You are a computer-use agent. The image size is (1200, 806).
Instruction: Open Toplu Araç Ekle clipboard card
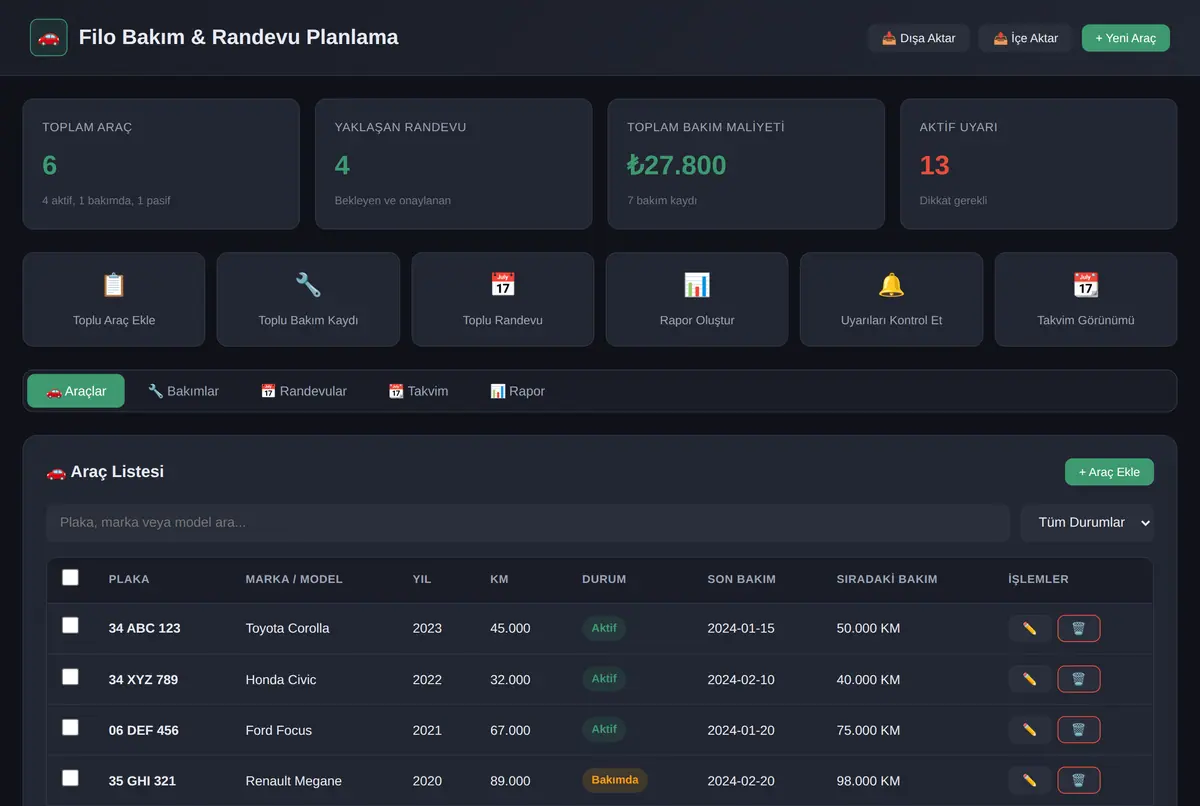pos(114,299)
